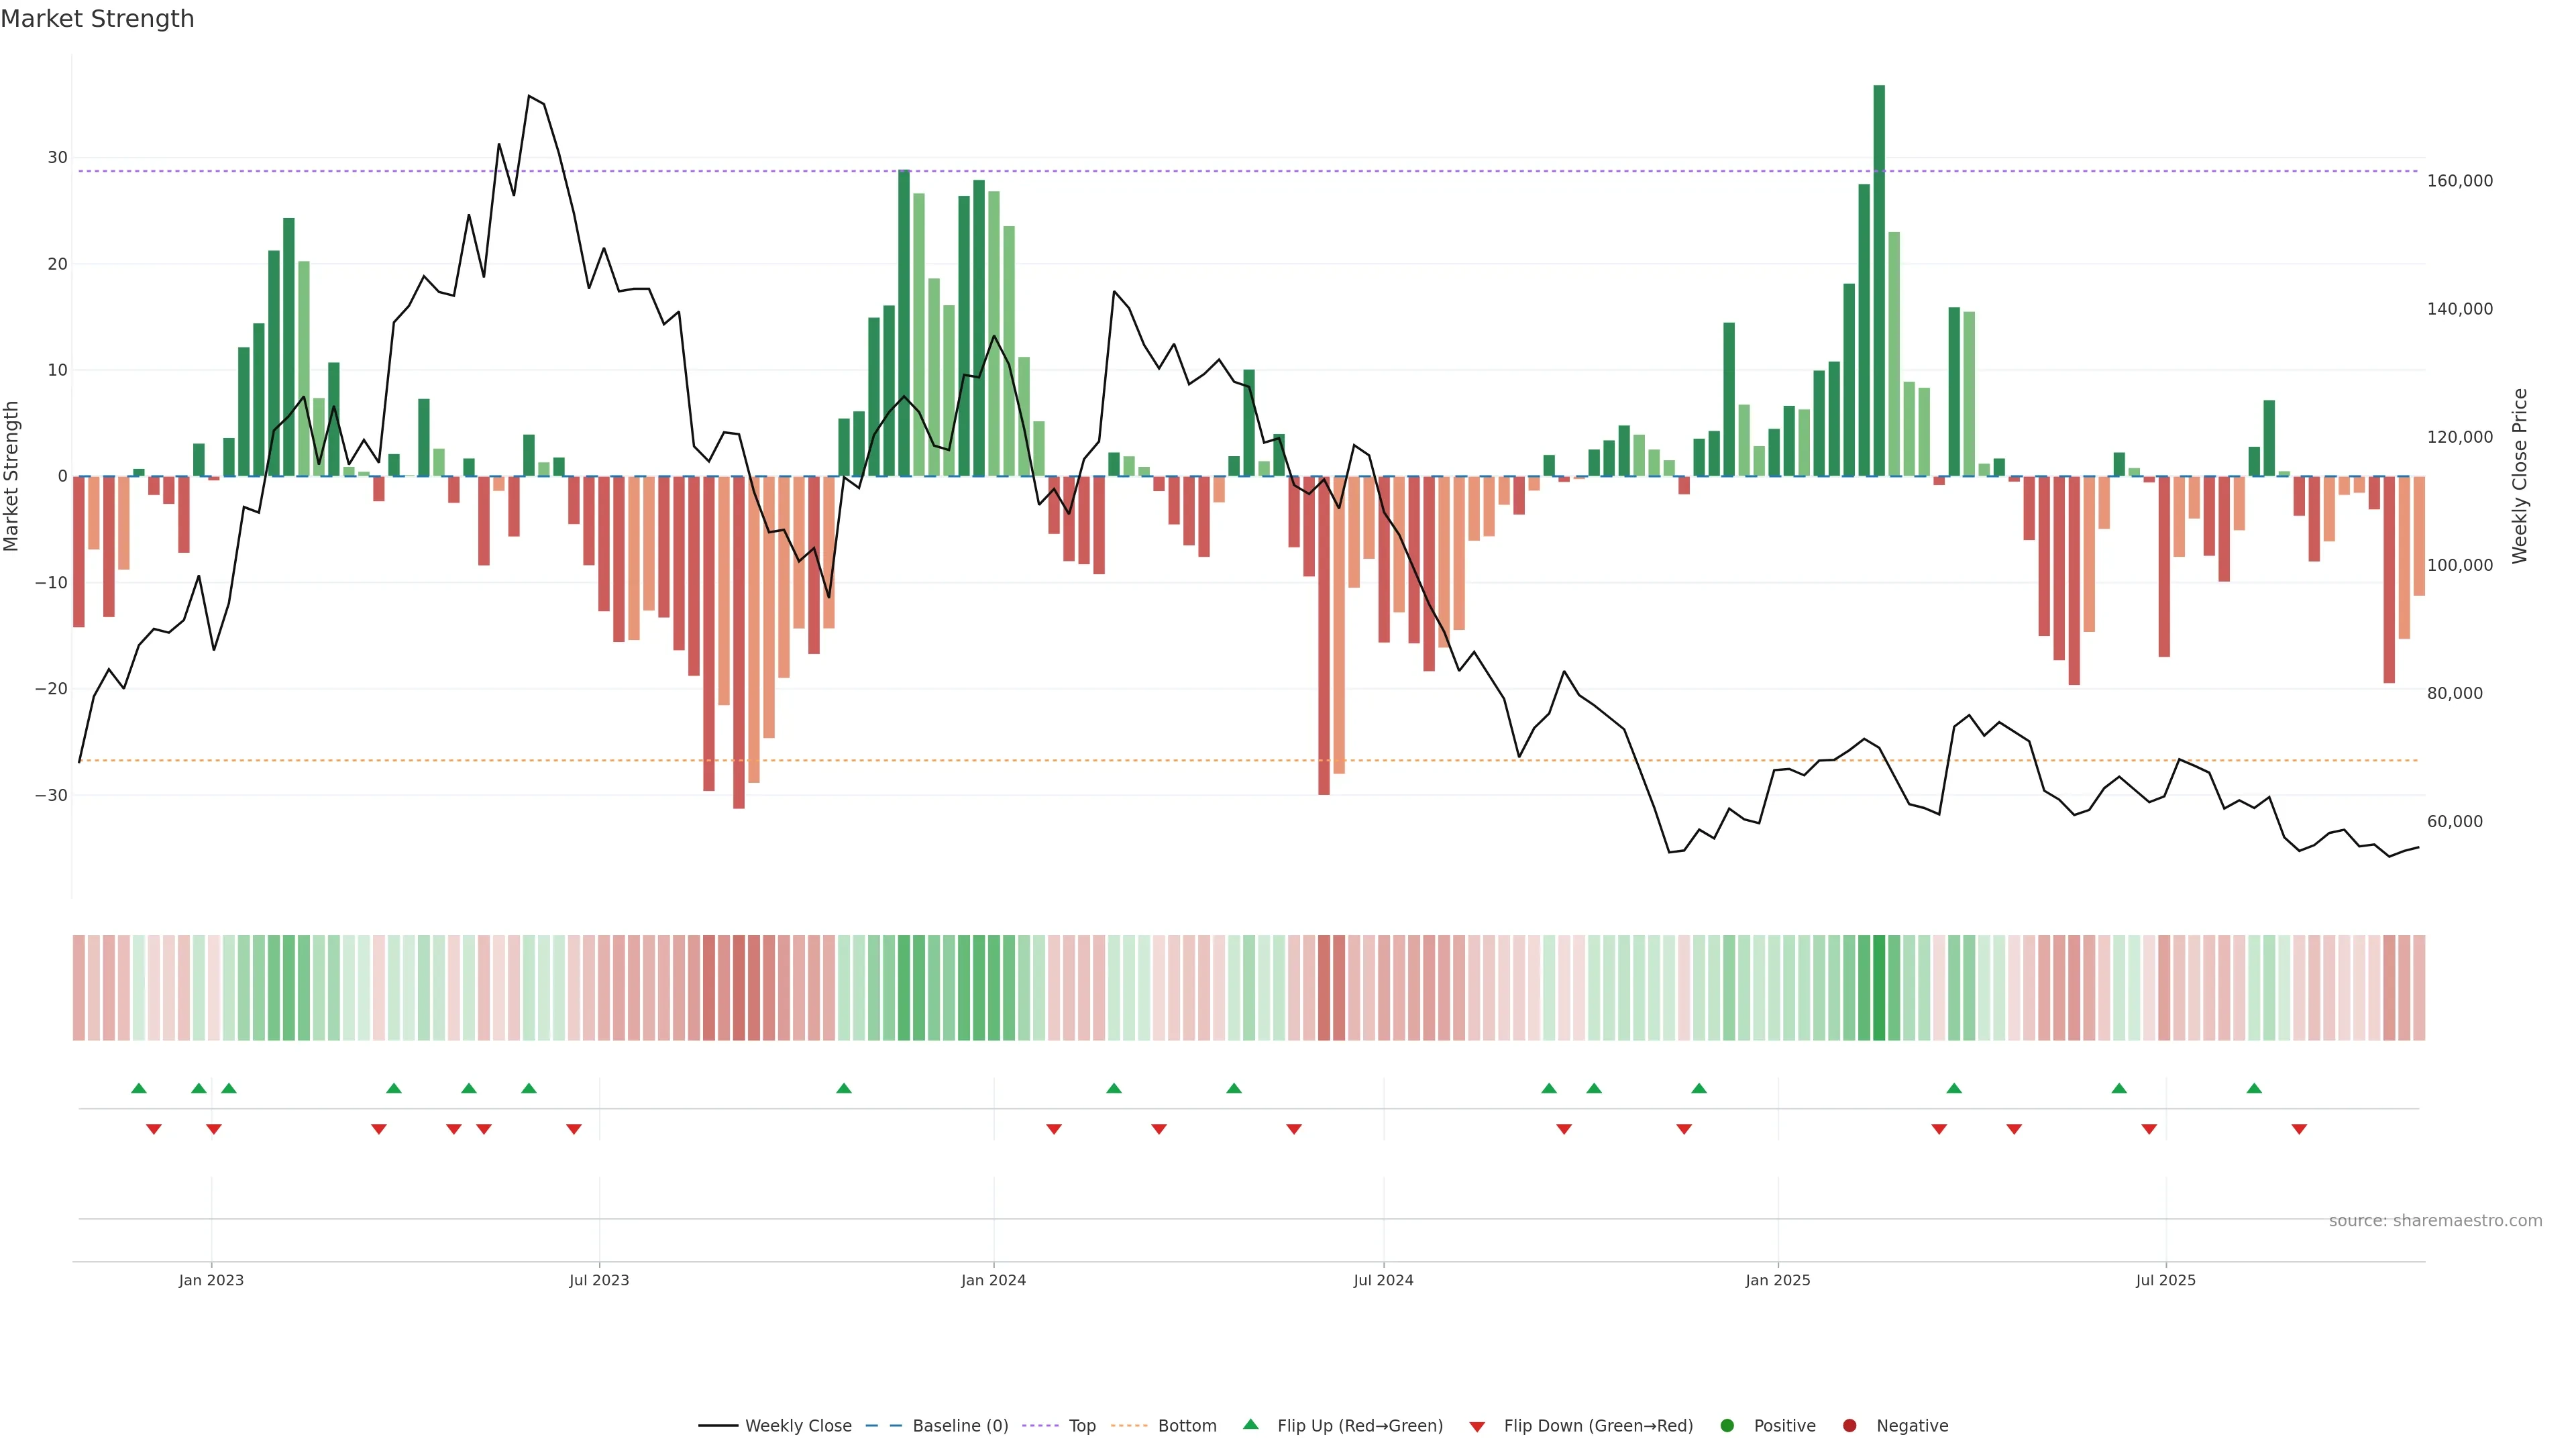2576x1449 pixels.
Task: Click the Market Strength chart title
Action: 97,19
